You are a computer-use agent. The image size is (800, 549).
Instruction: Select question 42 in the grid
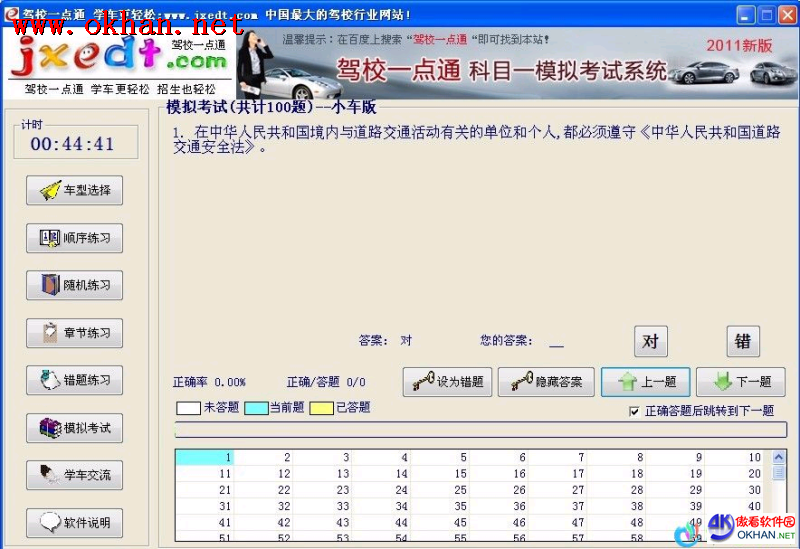[263, 523]
